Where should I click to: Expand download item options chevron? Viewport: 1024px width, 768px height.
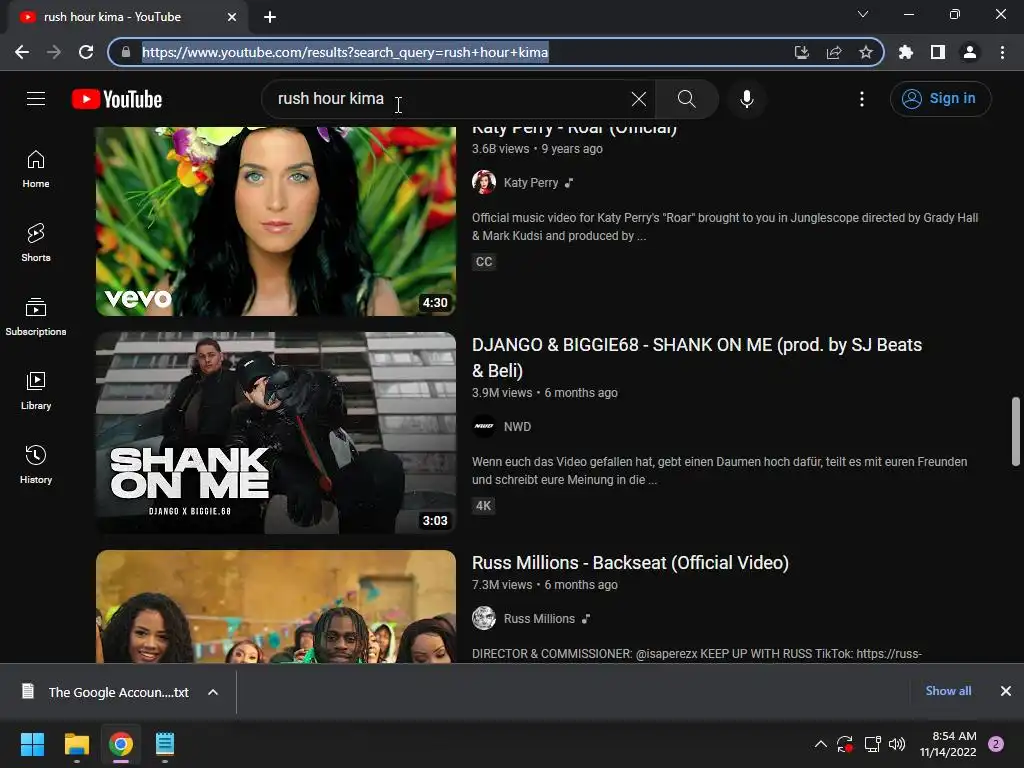[x=213, y=692]
